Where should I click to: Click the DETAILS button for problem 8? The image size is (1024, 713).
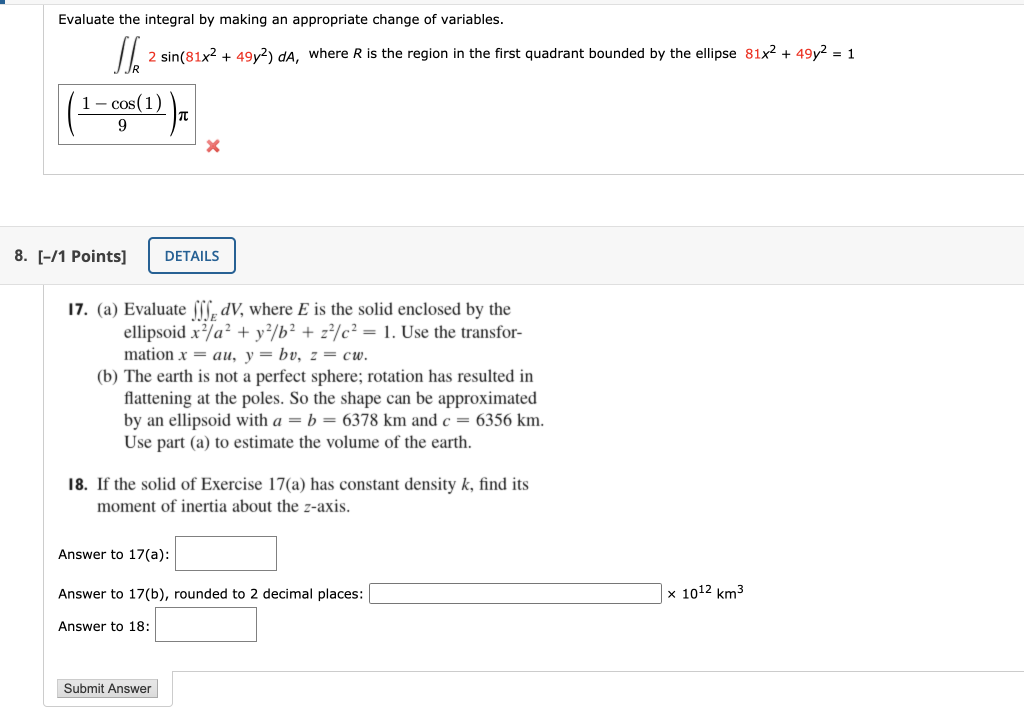pyautogui.click(x=192, y=255)
